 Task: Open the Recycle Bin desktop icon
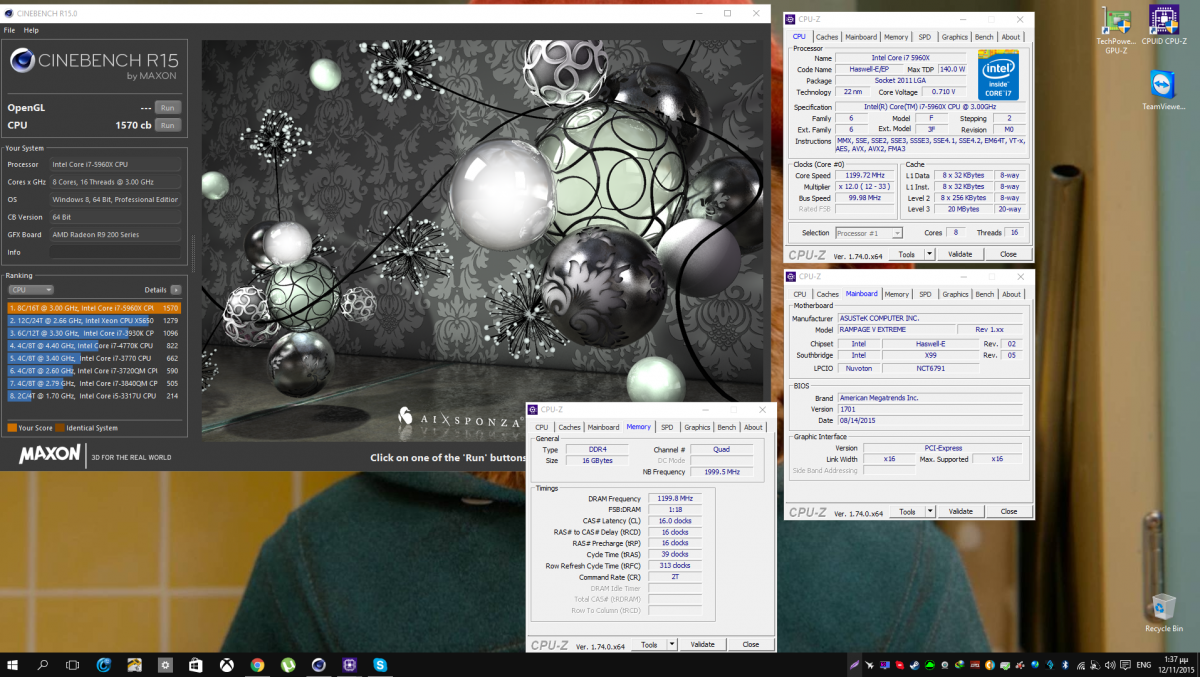coord(1164,612)
